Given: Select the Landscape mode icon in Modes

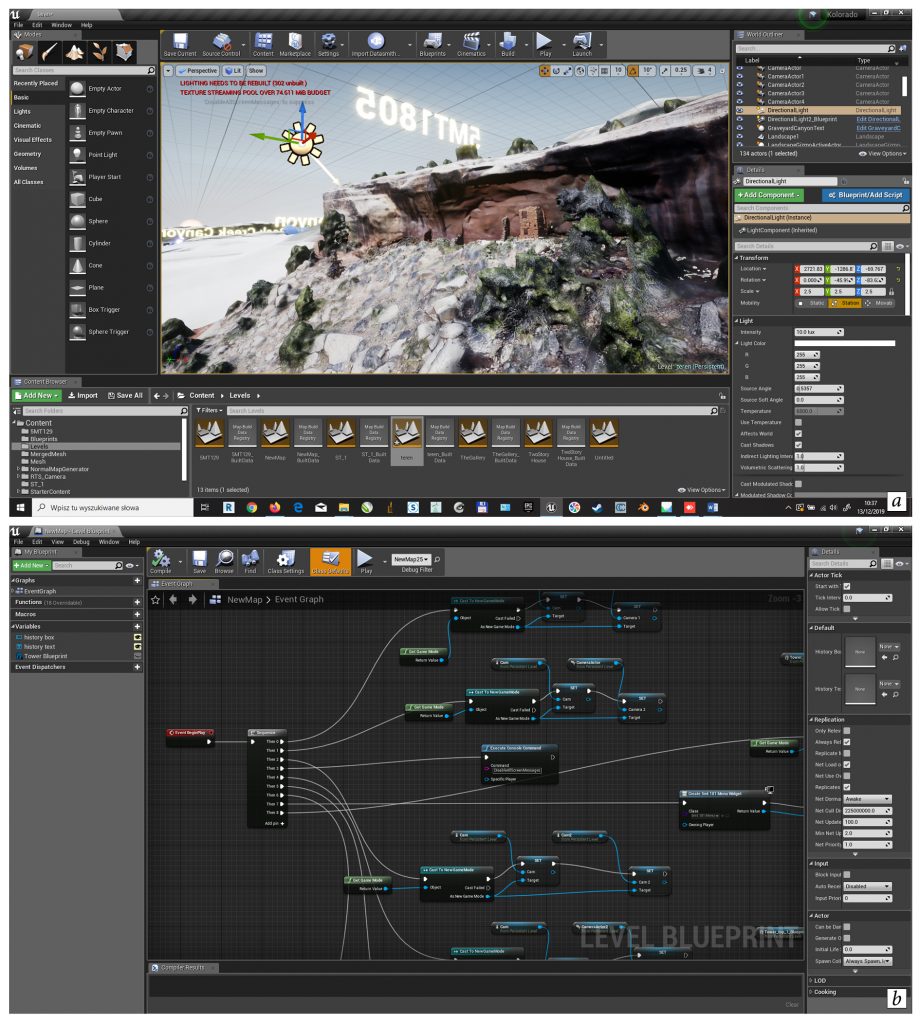Looking at the screenshot, I should click(x=74, y=52).
